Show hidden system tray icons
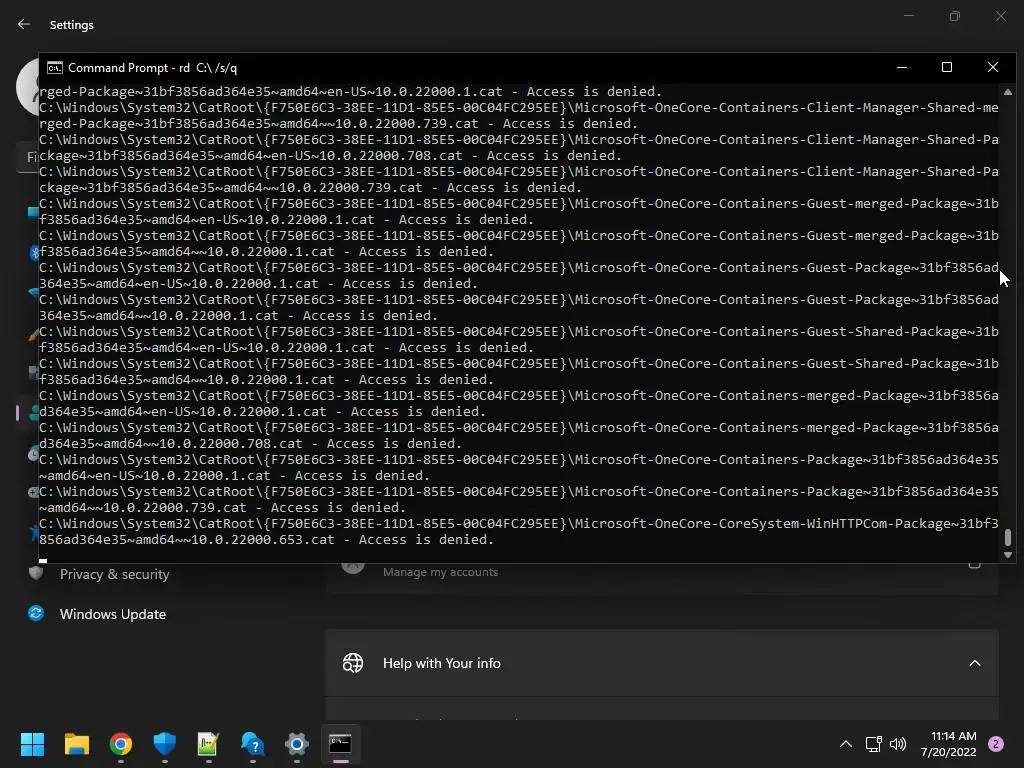This screenshot has height=768, width=1024. [846, 744]
